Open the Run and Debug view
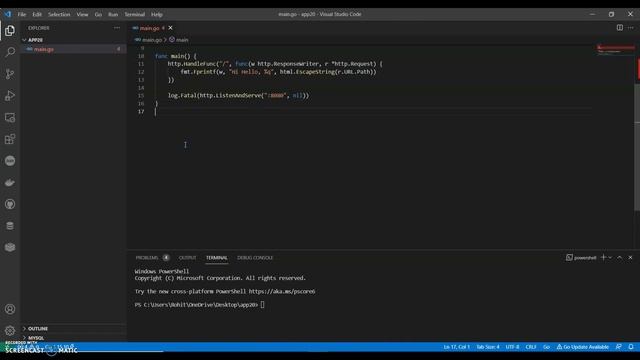 point(10,96)
